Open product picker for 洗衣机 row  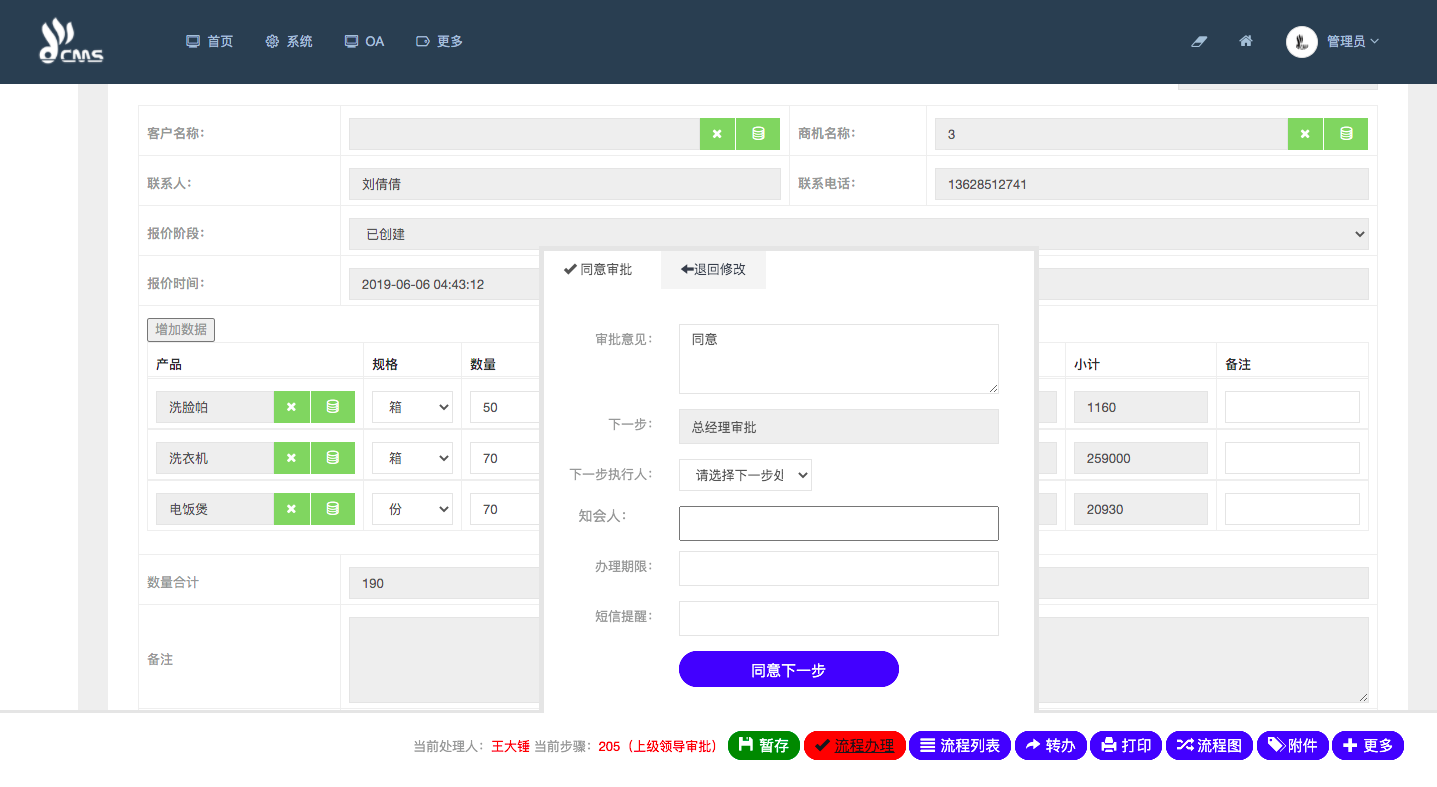tap(333, 458)
